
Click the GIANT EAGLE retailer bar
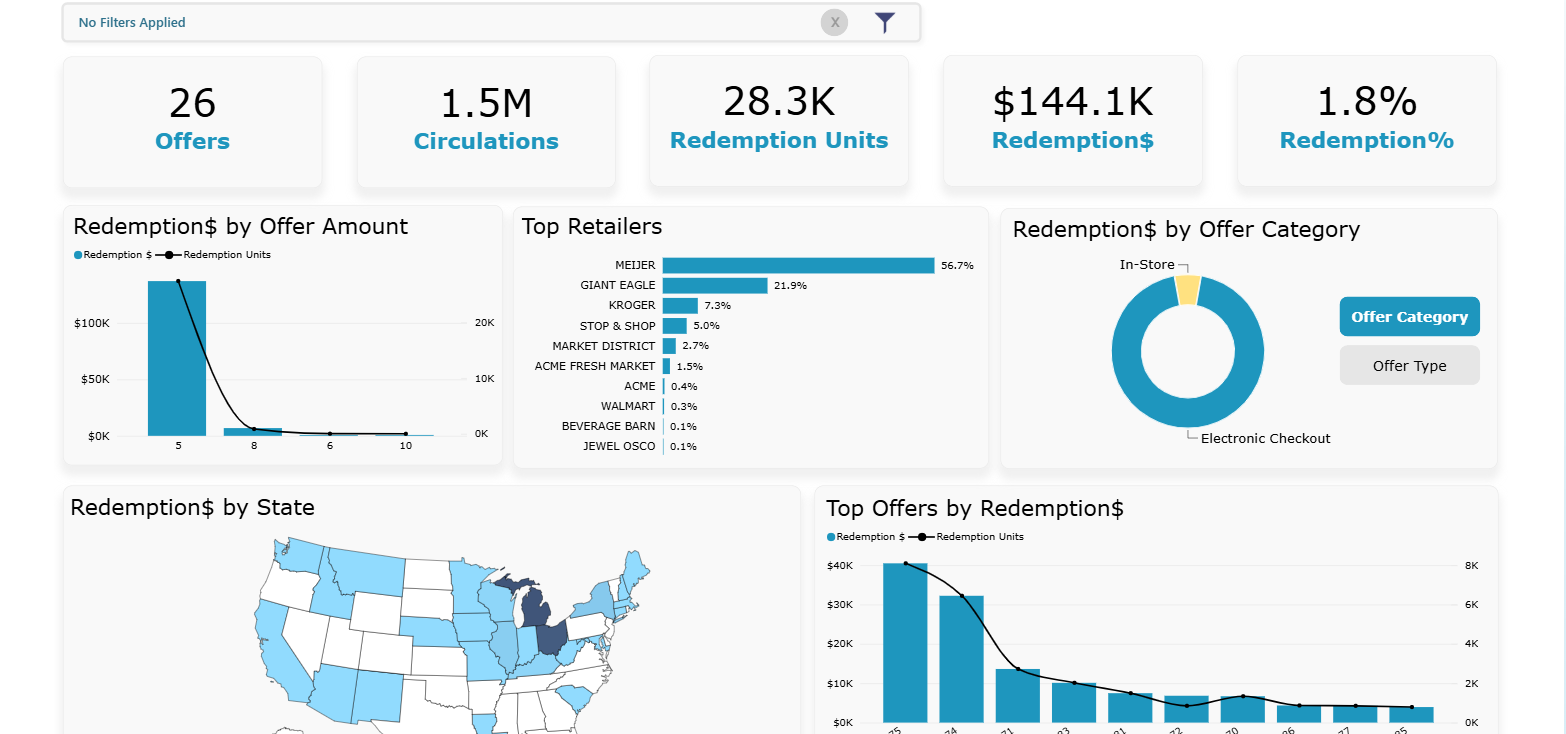715,285
